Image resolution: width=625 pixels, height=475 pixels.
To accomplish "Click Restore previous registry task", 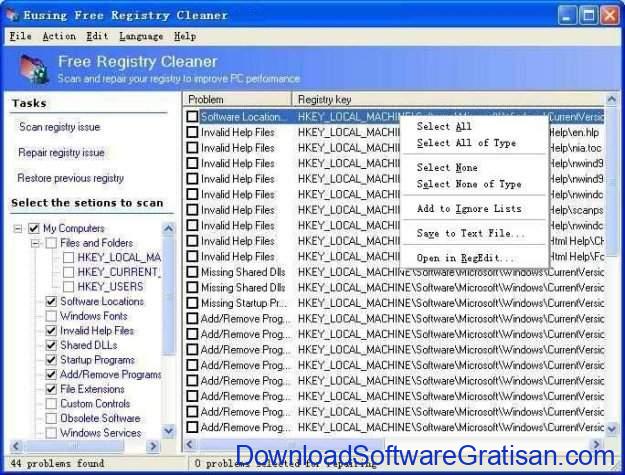I will point(71,178).
